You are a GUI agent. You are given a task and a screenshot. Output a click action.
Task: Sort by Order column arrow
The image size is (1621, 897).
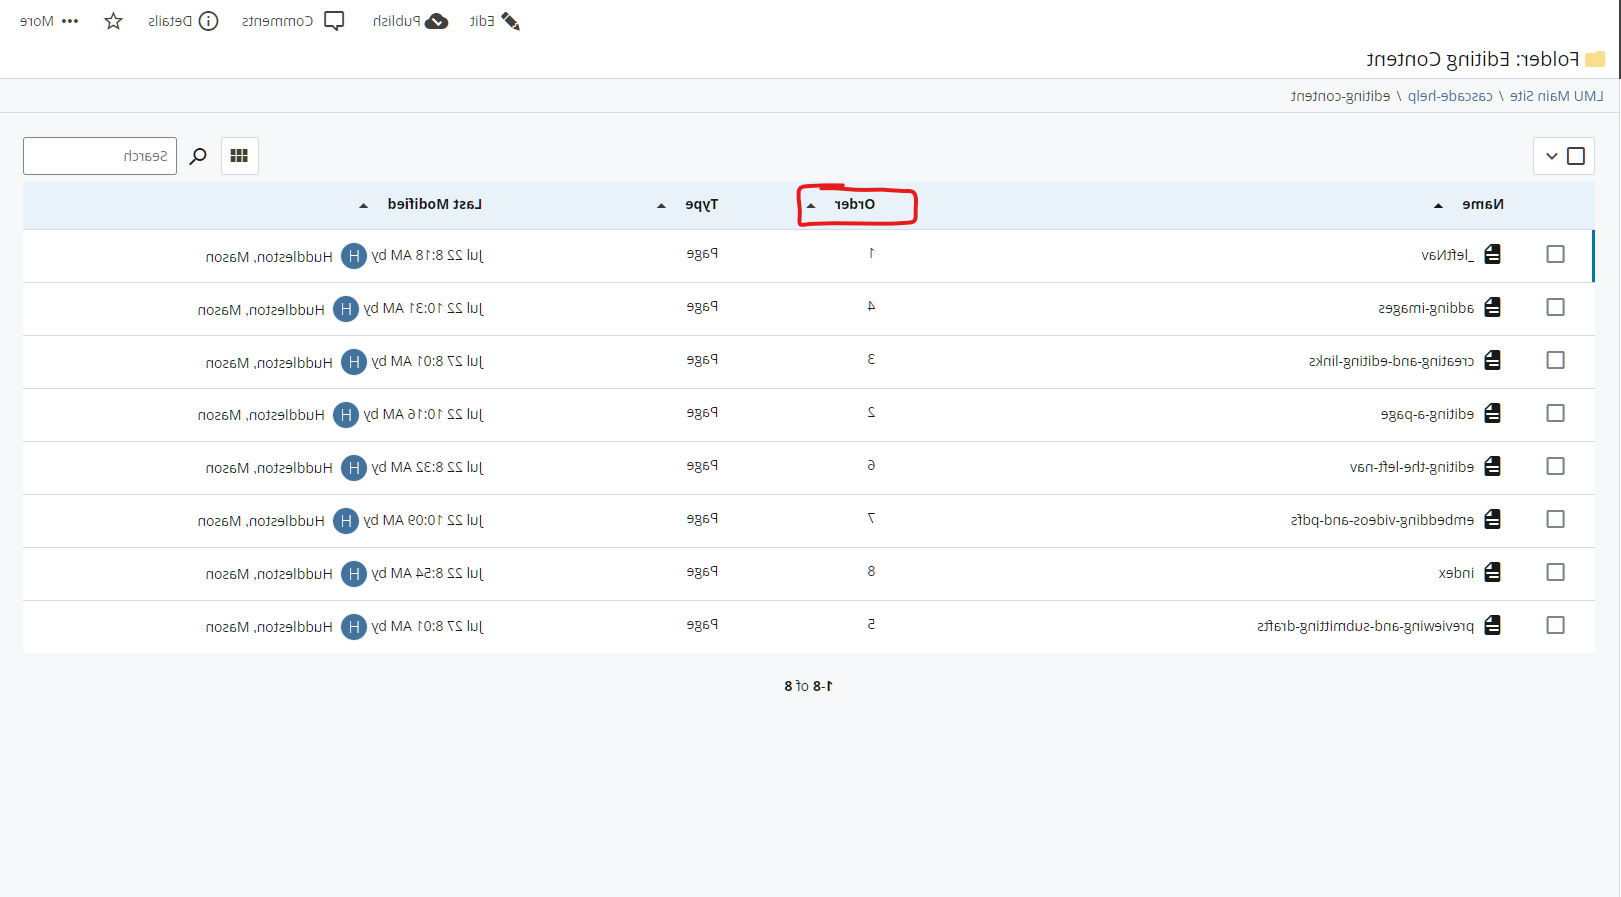click(811, 206)
